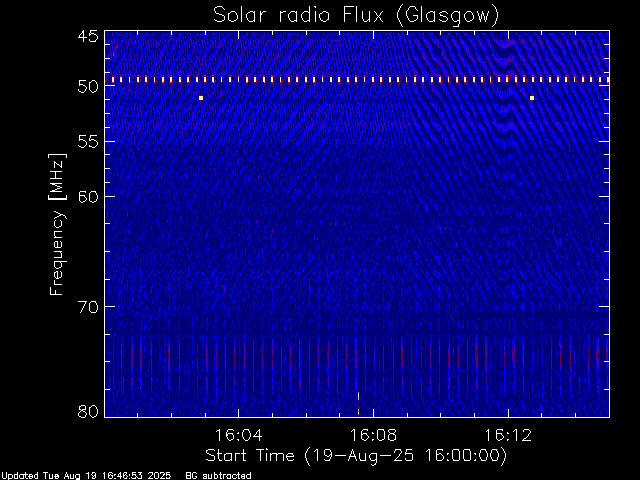Image resolution: width=640 pixels, height=480 pixels.
Task: Click the 'BG subtracted' note
Action: pyautogui.click(x=218, y=476)
